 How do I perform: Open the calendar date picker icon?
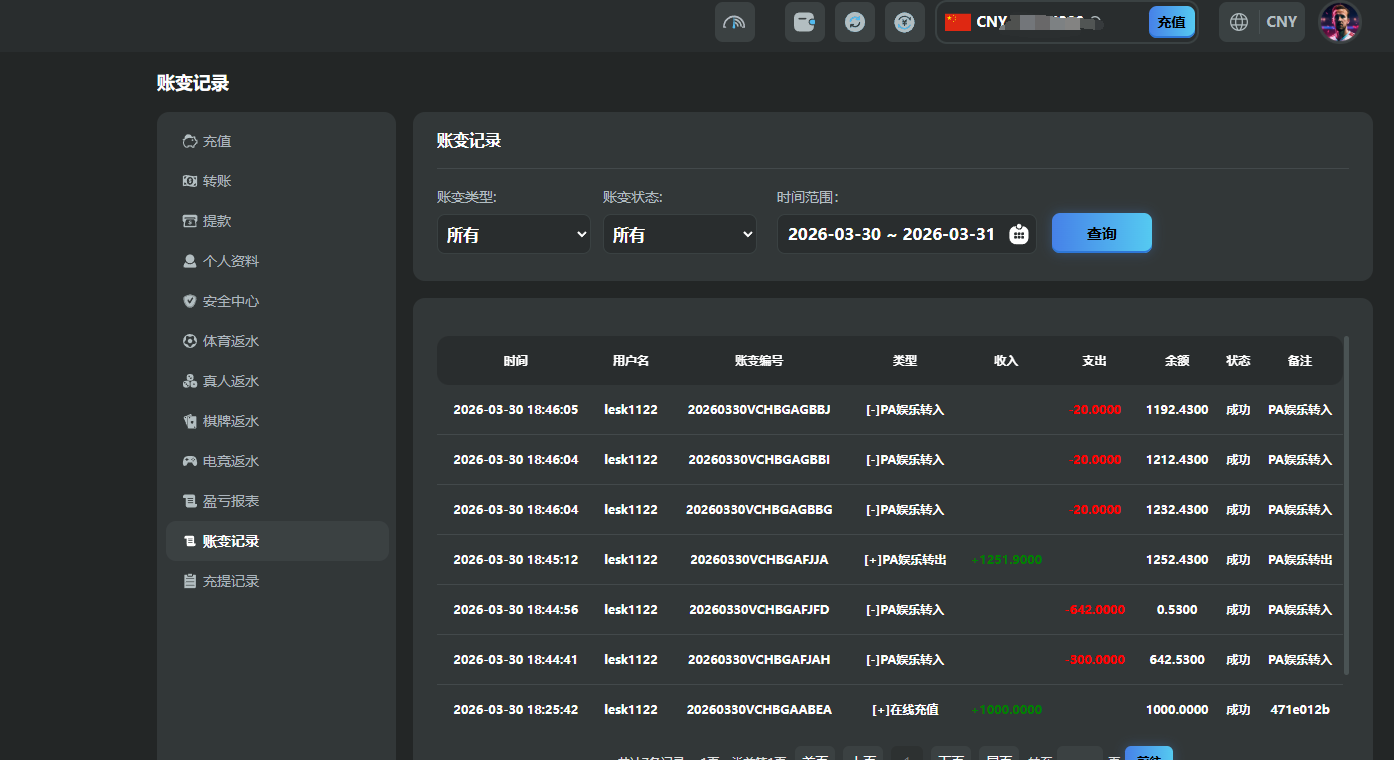tap(1018, 234)
